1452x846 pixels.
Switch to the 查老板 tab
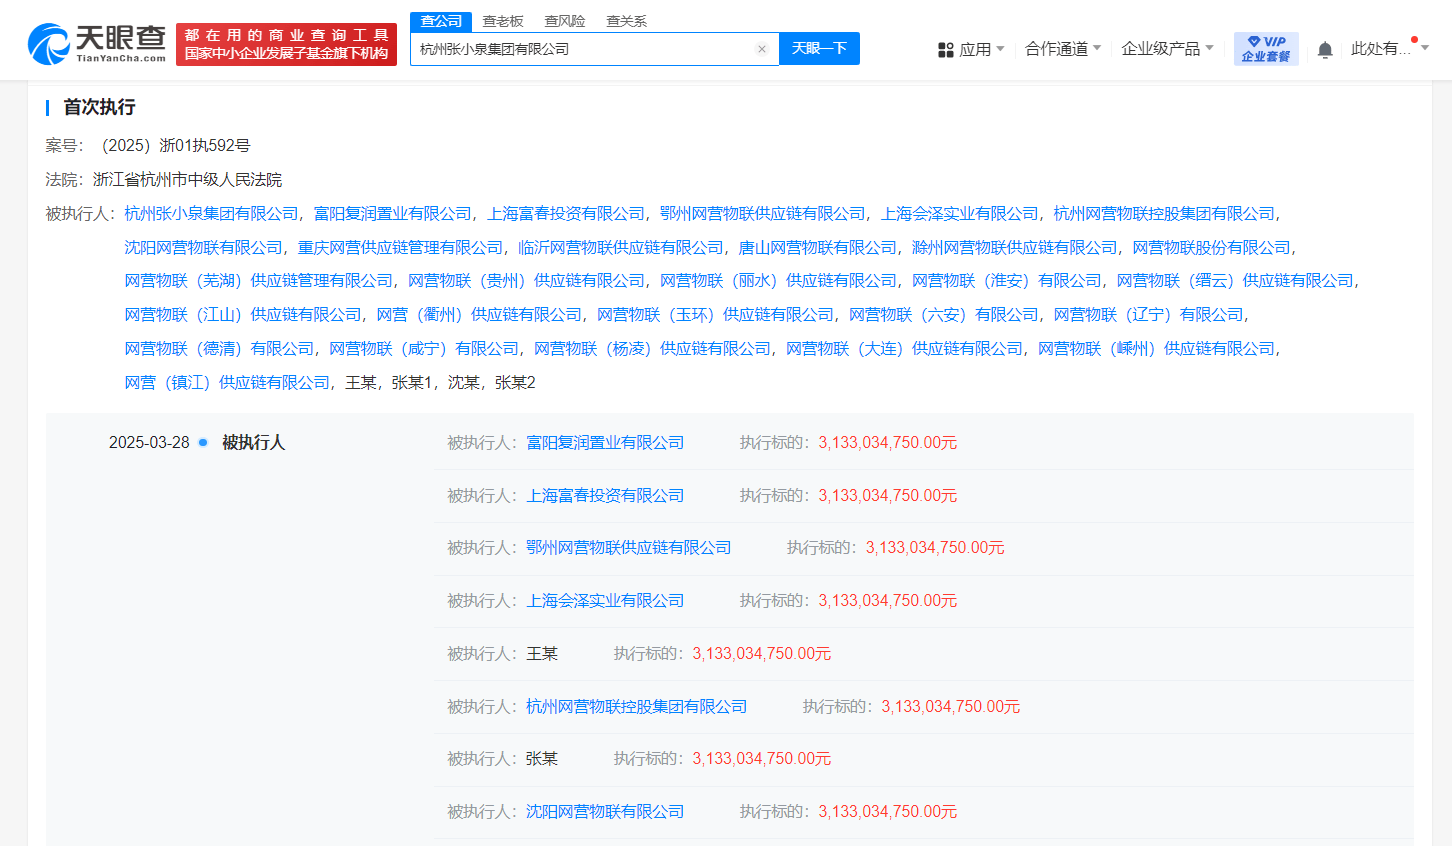(x=503, y=20)
